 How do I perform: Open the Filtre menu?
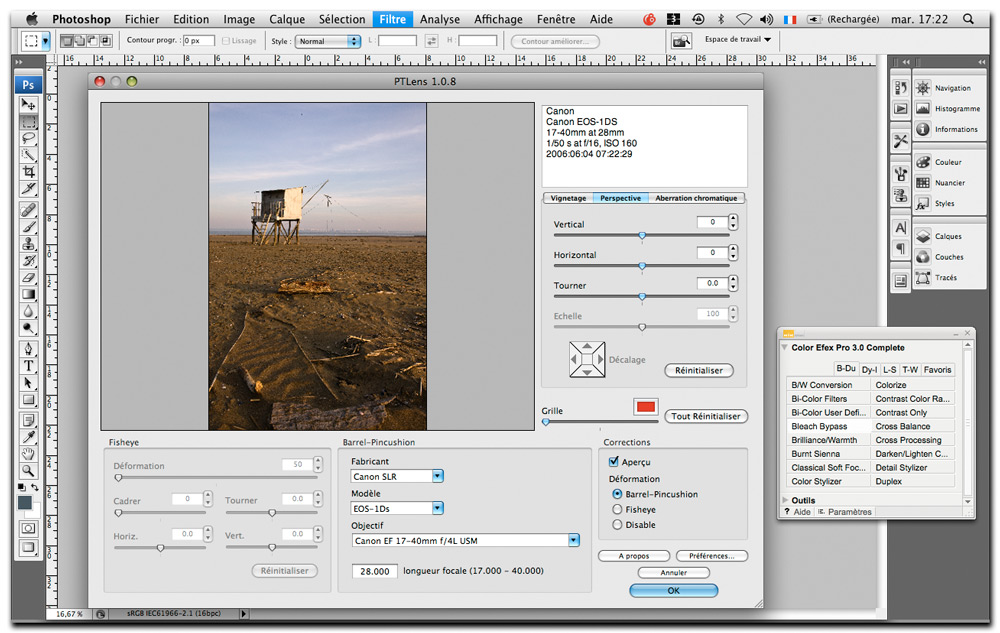tap(392, 19)
